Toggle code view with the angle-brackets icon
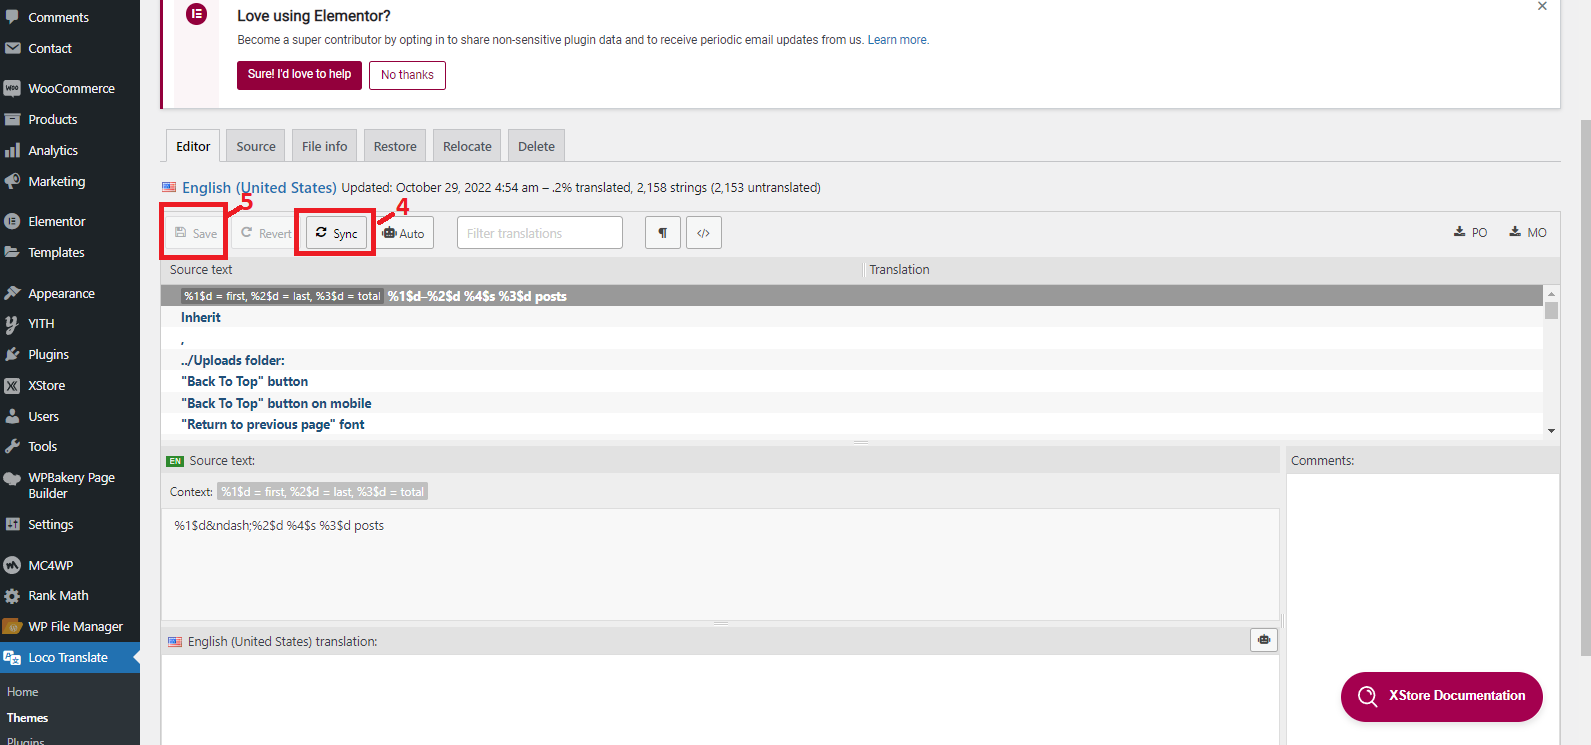Screen dimensions: 1591x745 click(x=704, y=233)
